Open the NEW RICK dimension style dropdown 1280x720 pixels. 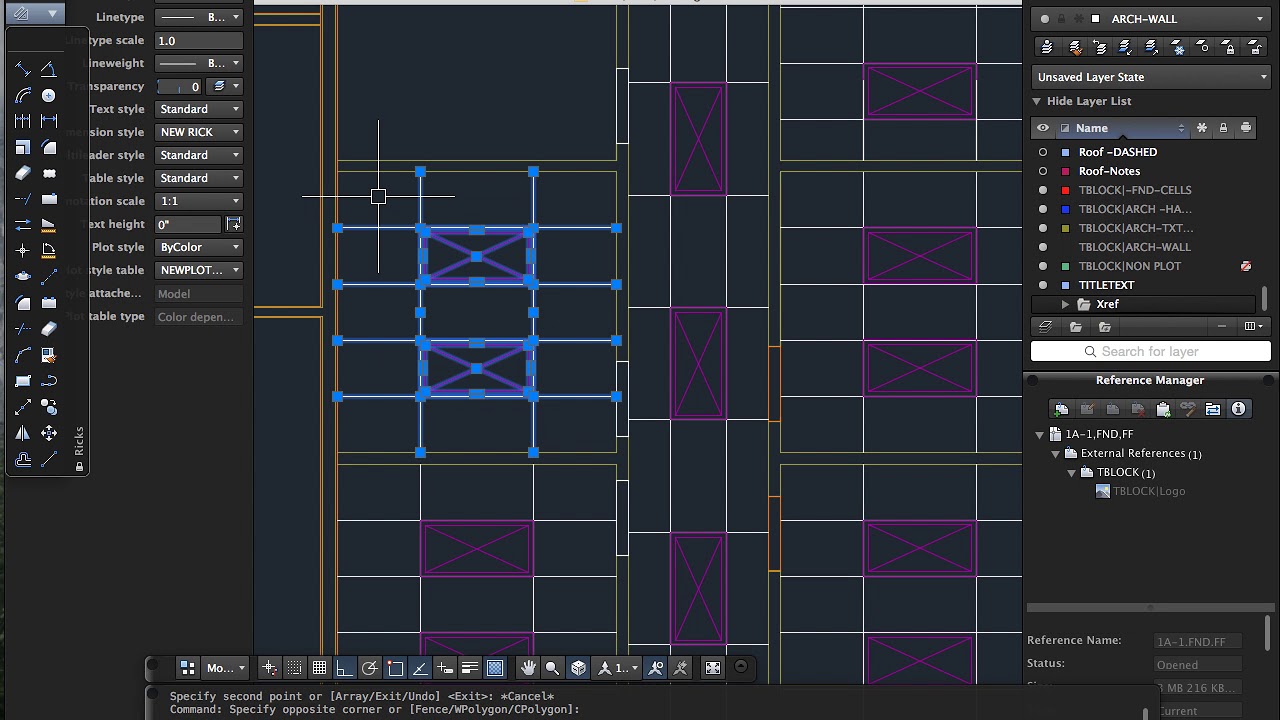200,132
